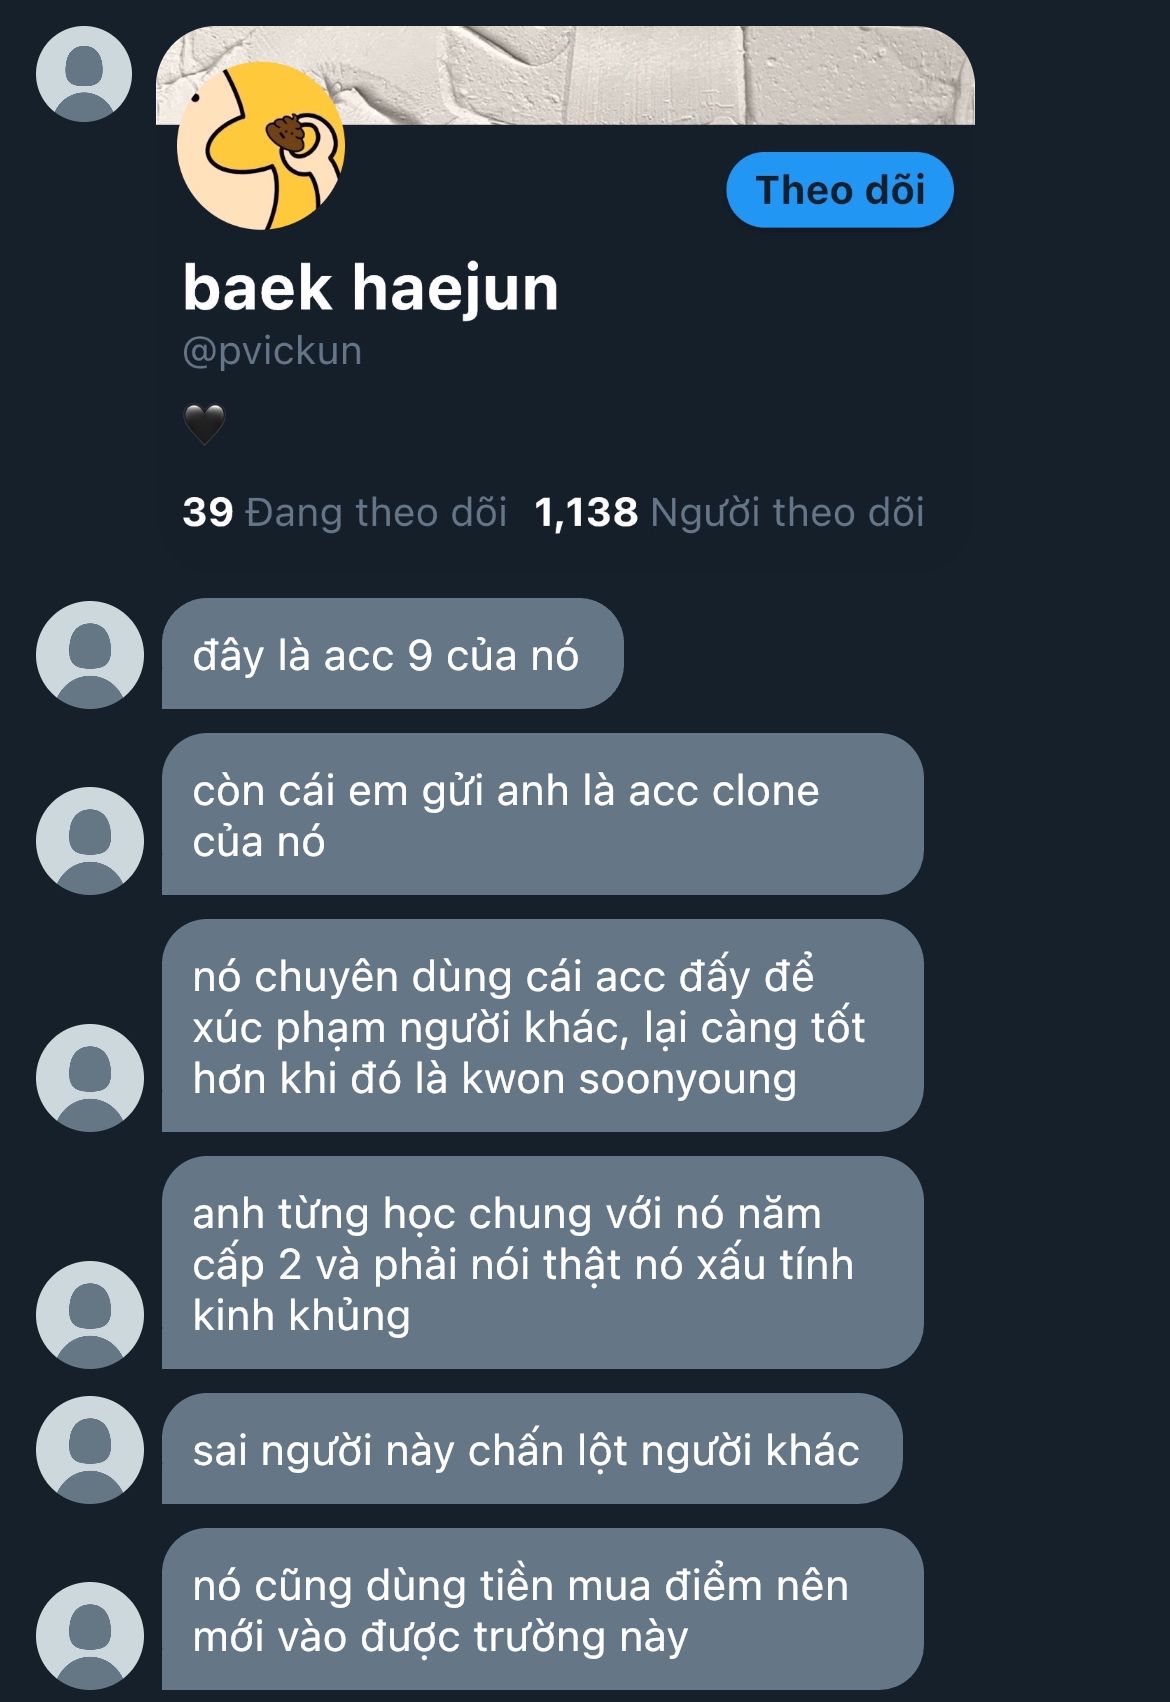Open the baek haejun profile name

pos(370,289)
